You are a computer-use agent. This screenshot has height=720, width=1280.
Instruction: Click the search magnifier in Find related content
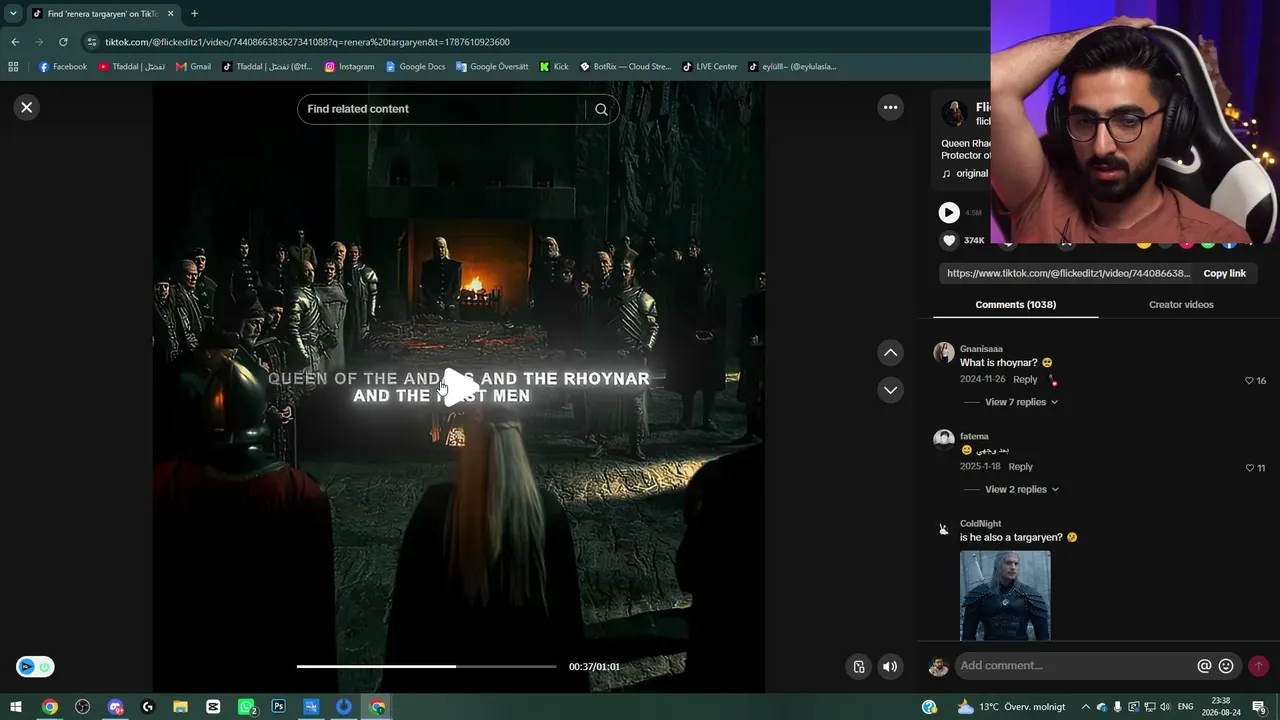pyautogui.click(x=601, y=109)
